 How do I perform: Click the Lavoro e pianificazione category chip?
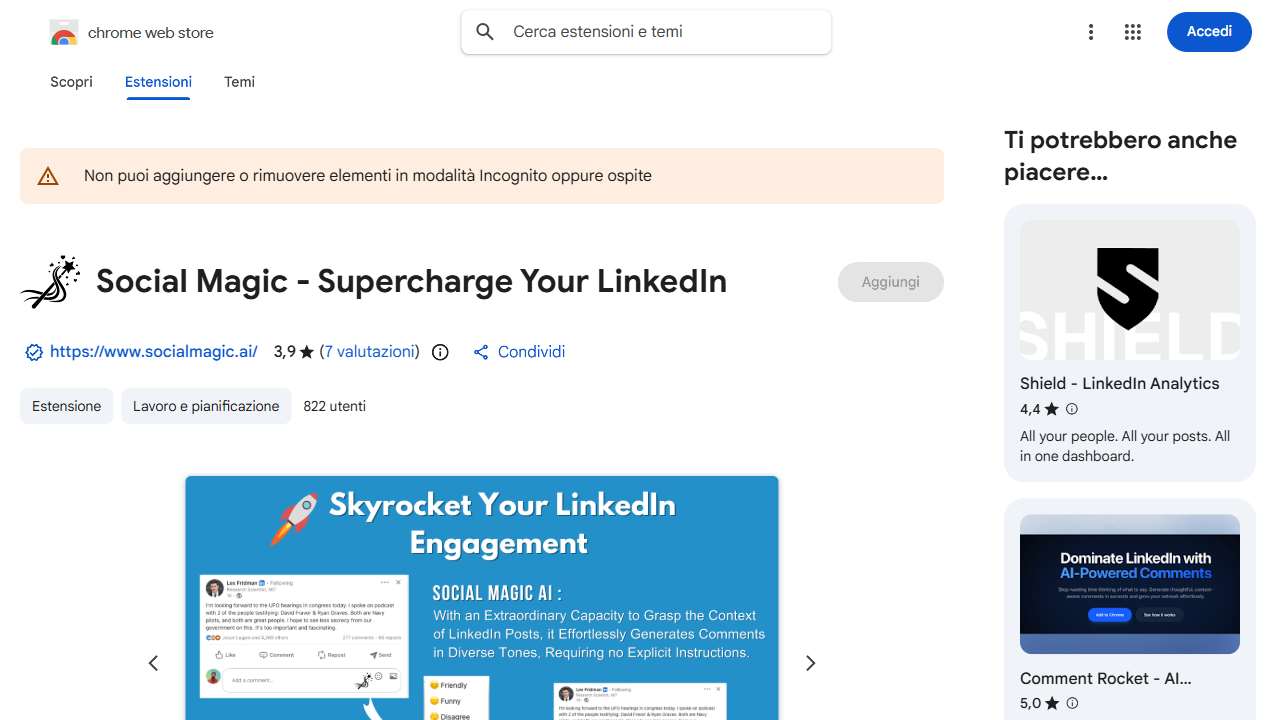point(206,406)
